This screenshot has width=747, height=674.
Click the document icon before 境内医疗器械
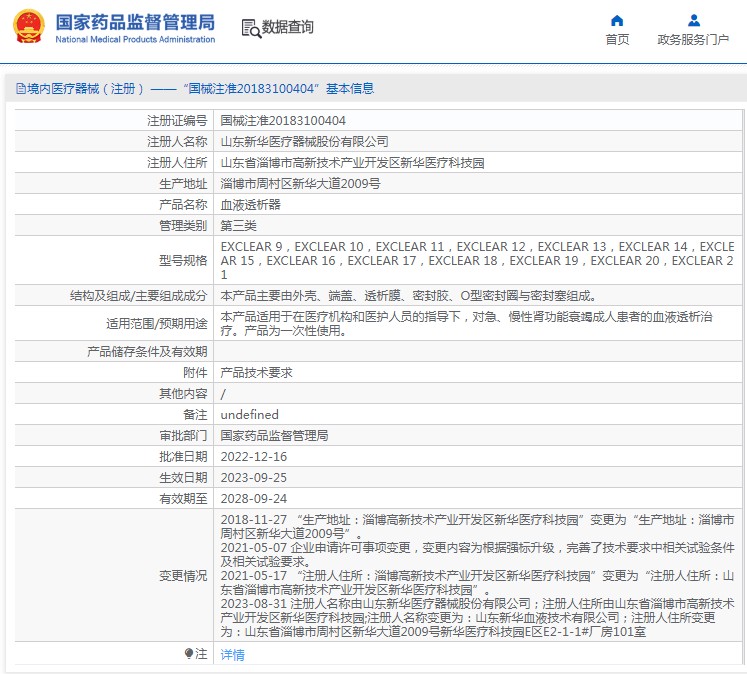[x=20, y=89]
